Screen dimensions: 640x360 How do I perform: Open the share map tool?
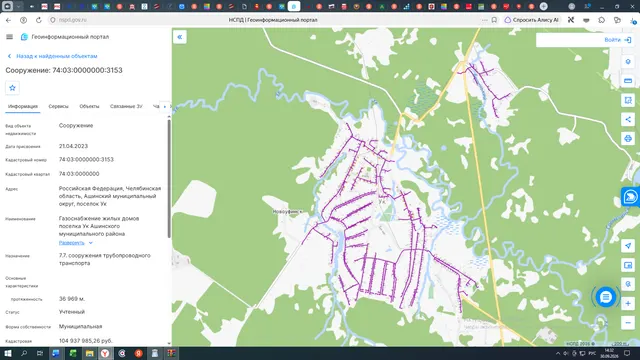[x=628, y=120]
